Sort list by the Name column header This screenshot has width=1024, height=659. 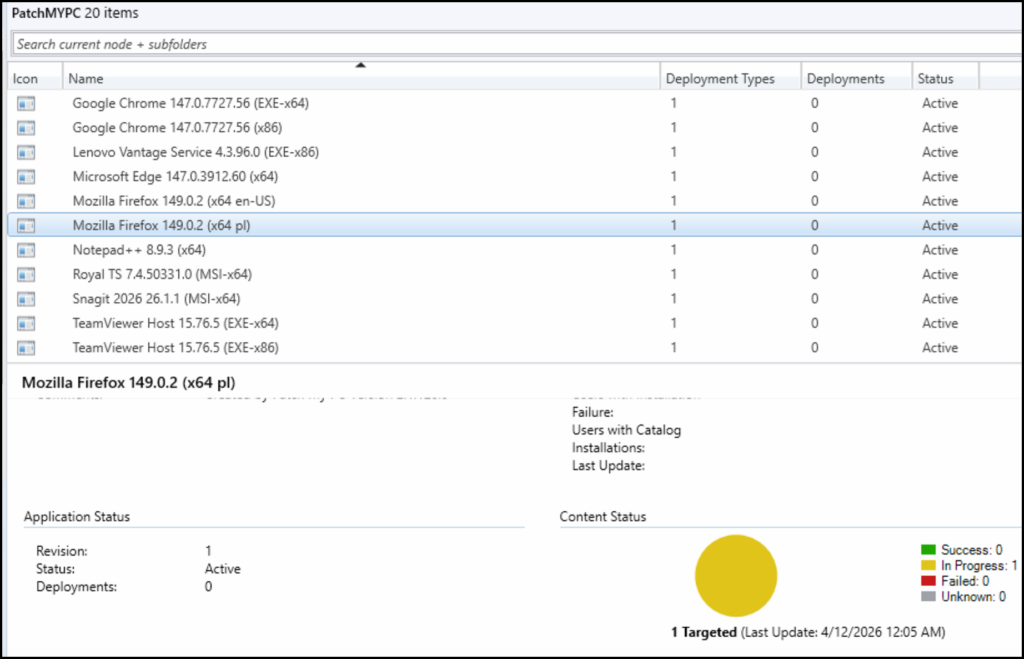click(360, 78)
